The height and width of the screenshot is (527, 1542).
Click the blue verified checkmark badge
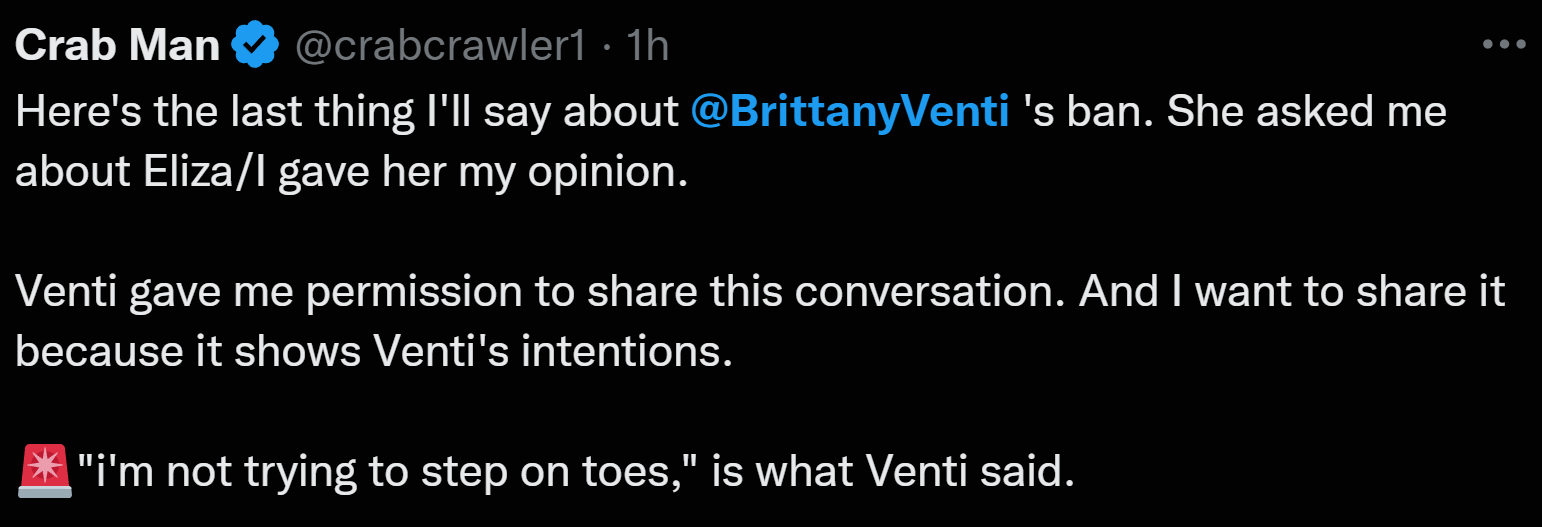[x=255, y=46]
